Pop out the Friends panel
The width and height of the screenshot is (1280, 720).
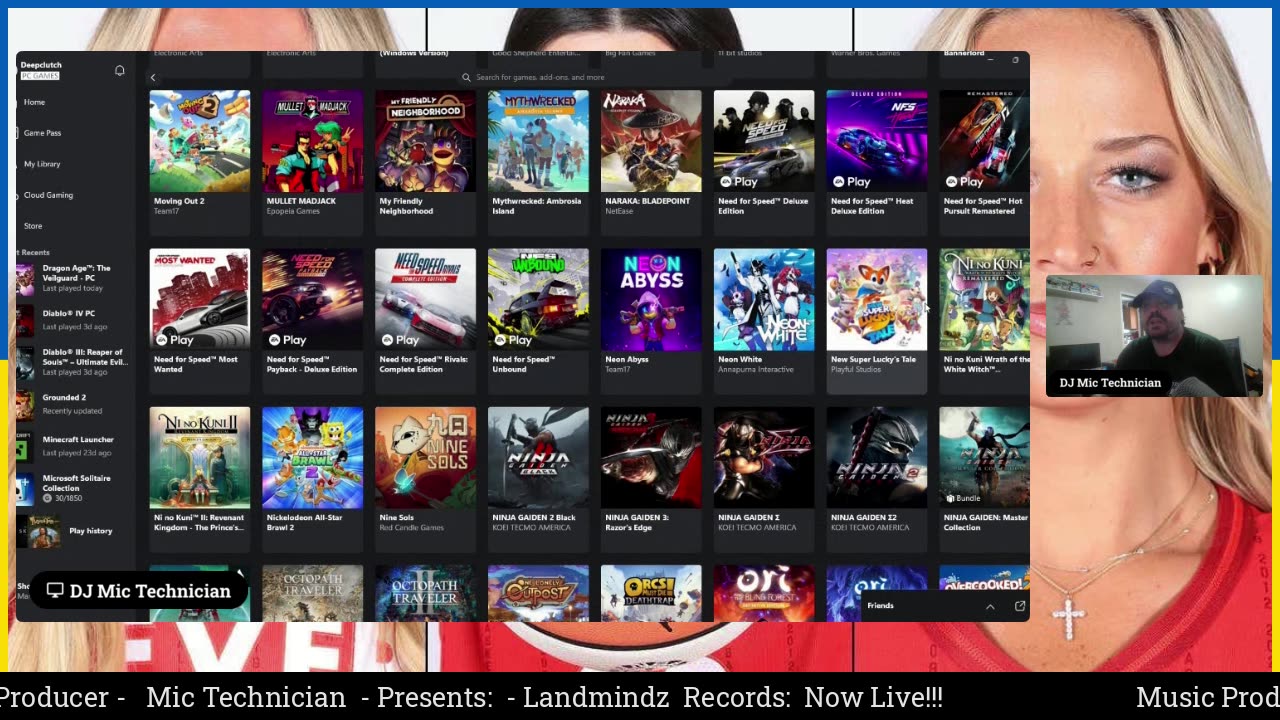1019,606
